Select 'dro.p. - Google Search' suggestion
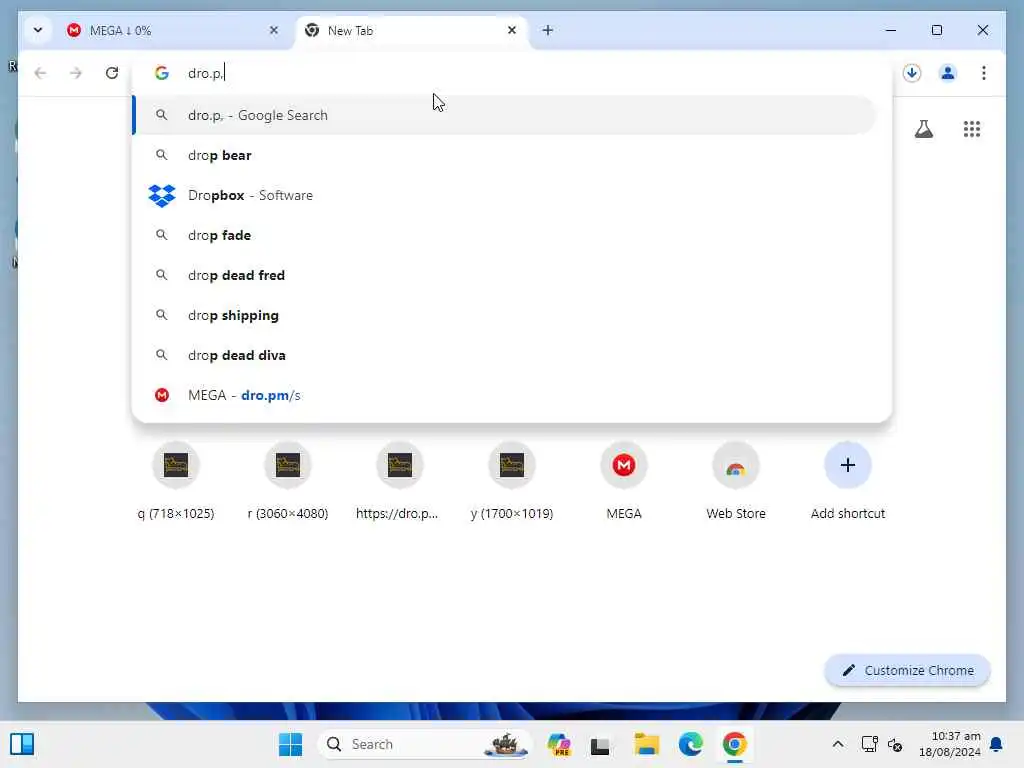The image size is (1024, 768). (504, 116)
